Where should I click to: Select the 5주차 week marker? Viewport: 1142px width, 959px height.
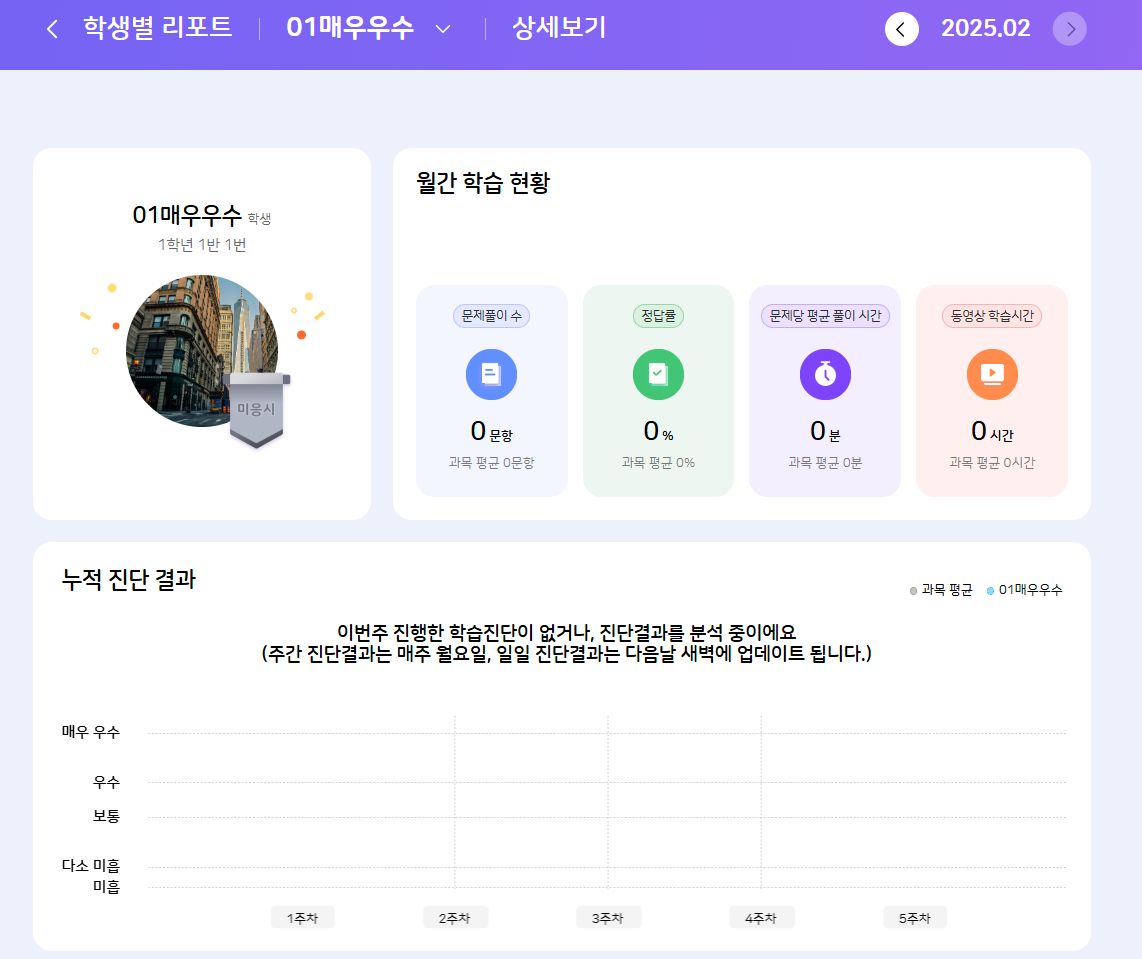pyautogui.click(x=914, y=918)
